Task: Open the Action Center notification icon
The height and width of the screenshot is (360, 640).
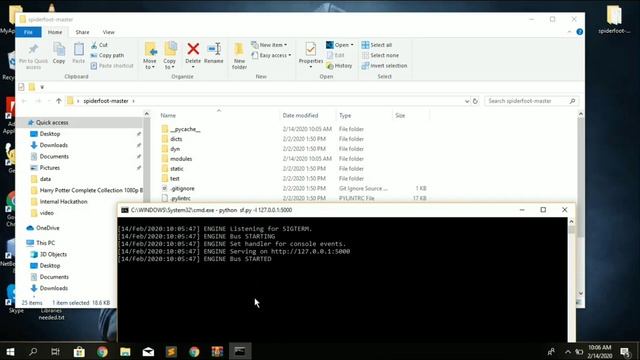Action: 625,351
